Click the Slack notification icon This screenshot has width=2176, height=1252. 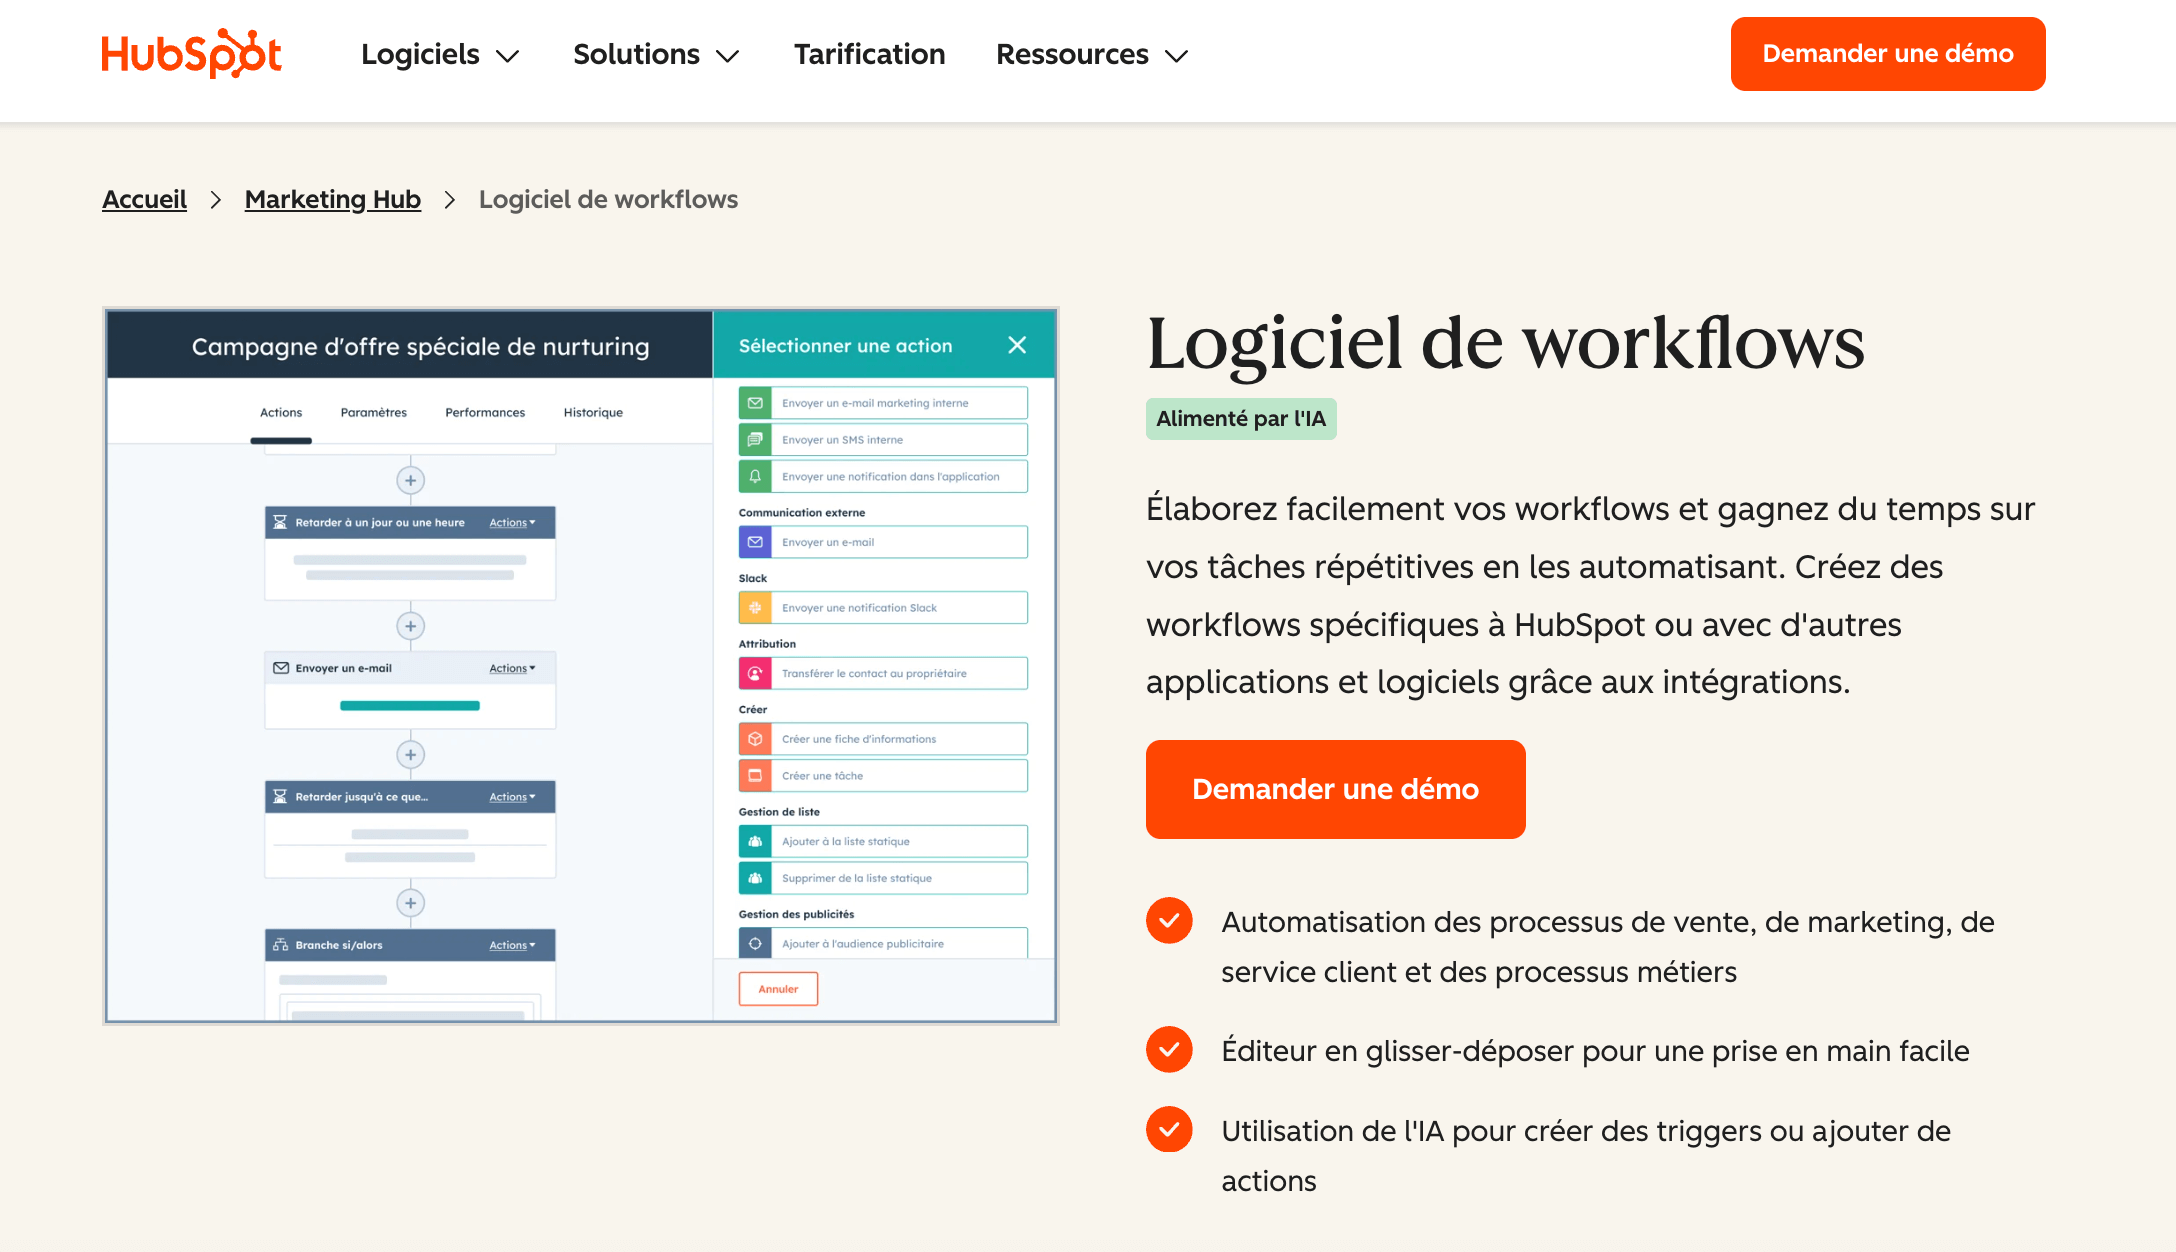[755, 608]
